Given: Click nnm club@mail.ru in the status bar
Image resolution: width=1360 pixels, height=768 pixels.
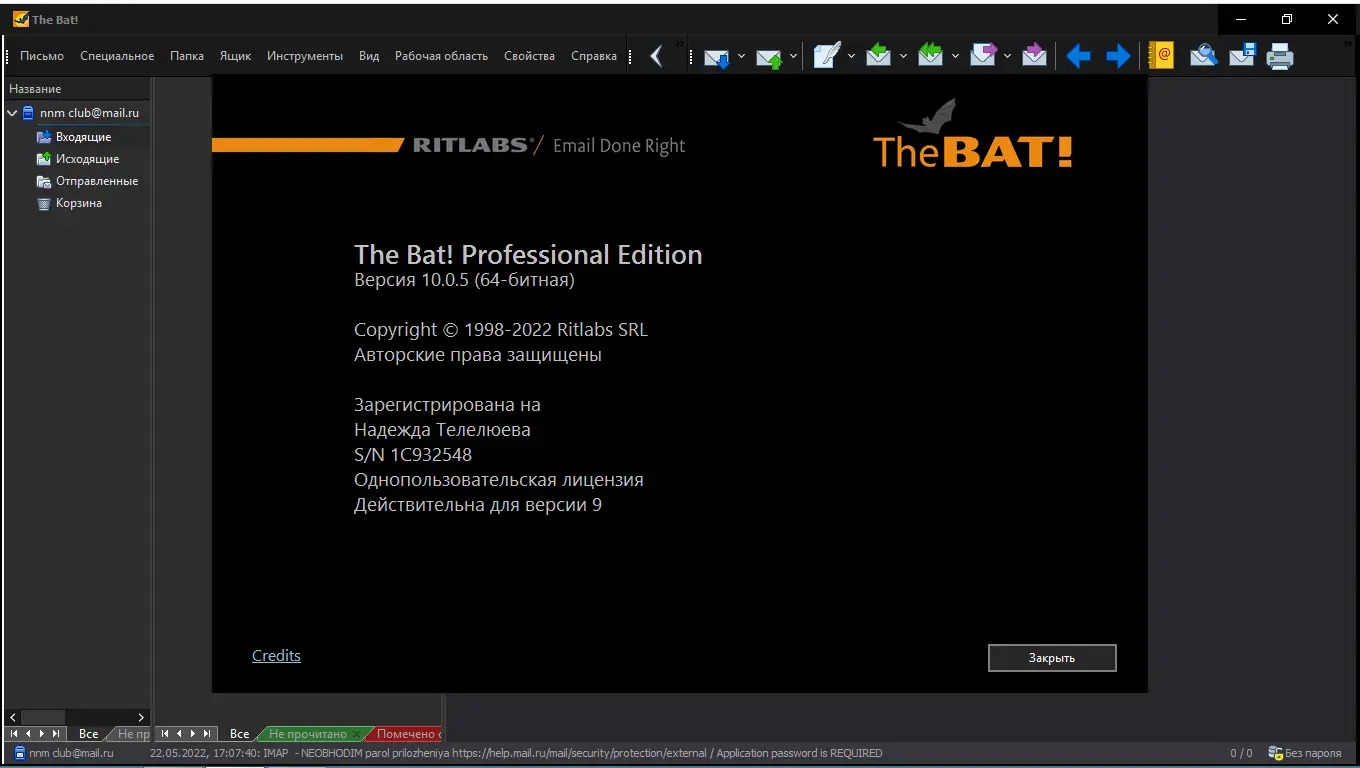Looking at the screenshot, I should pyautogui.click(x=71, y=753).
